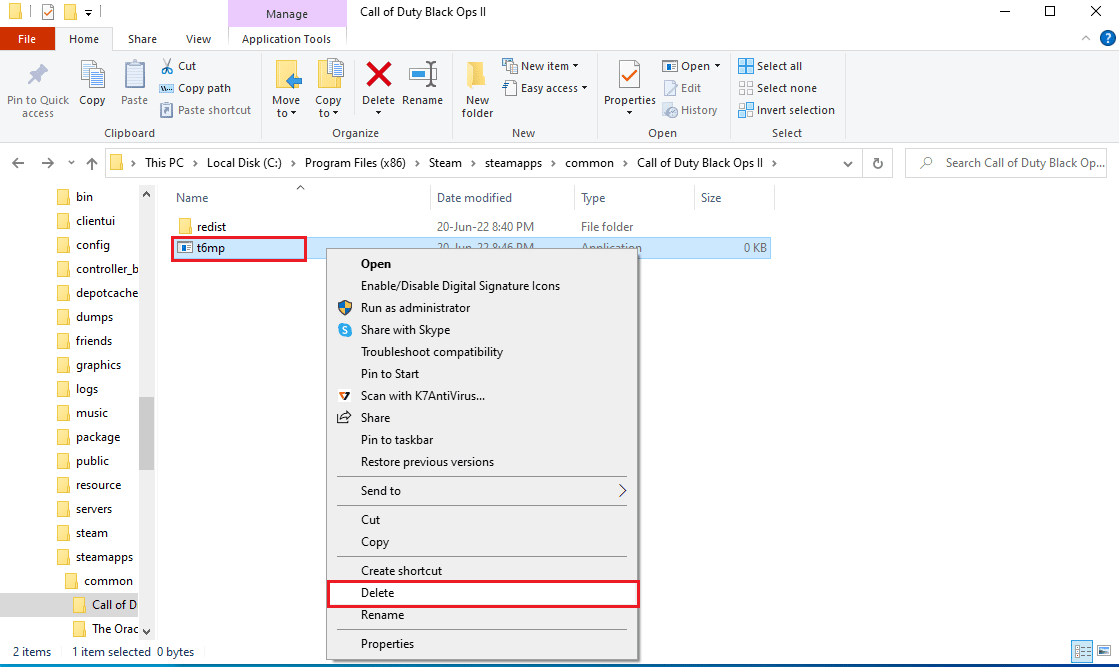Switch to the Share ribbon tab
1119x667 pixels.
coord(142,39)
